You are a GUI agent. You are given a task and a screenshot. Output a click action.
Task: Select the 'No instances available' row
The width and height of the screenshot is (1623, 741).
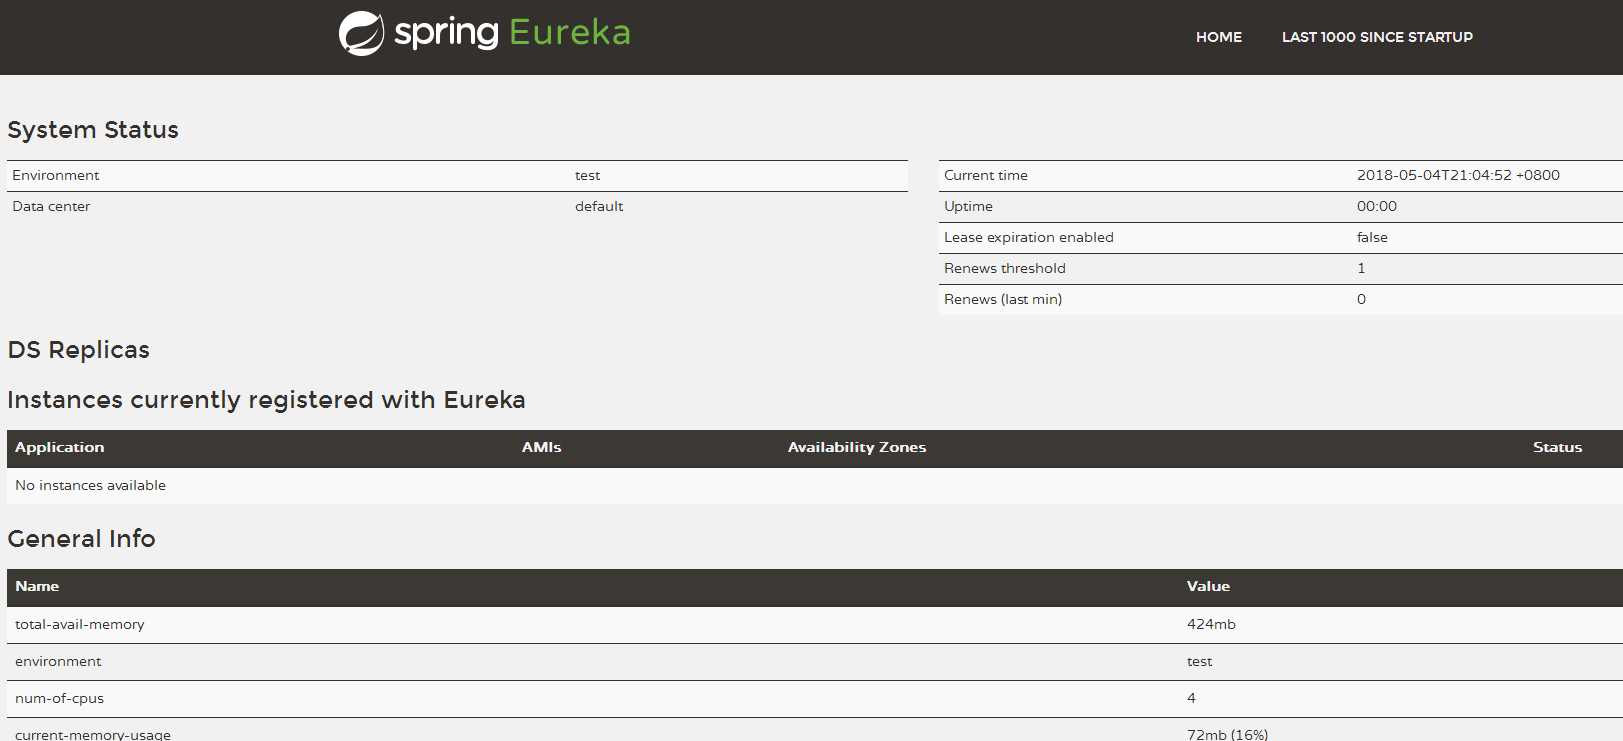click(815, 485)
